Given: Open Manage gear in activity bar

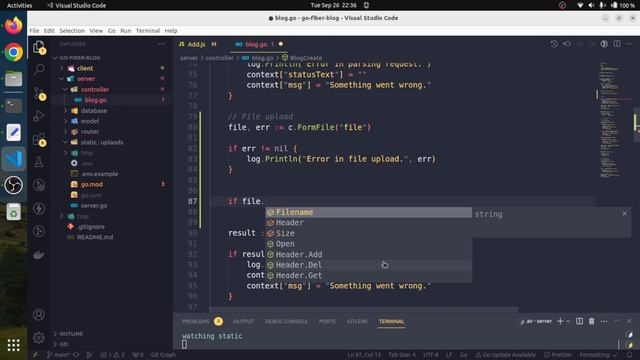Looking at the screenshot, I should 39,338.
